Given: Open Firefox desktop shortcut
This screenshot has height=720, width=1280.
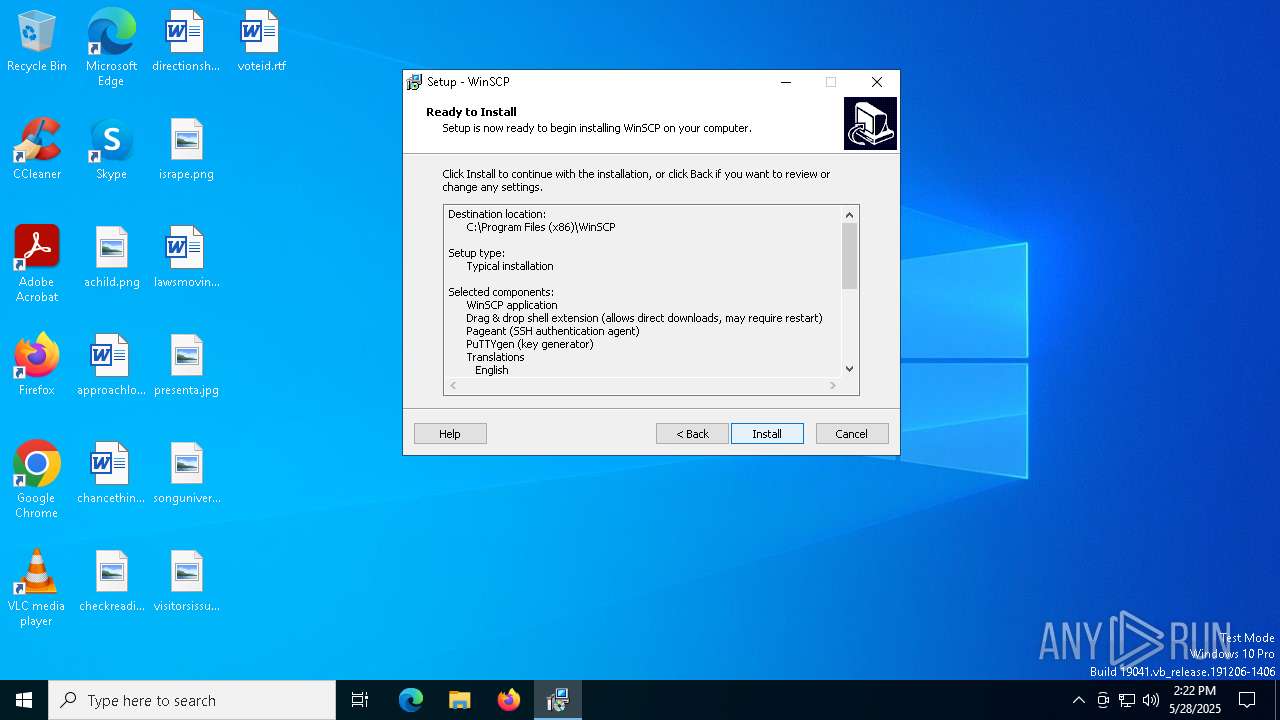Looking at the screenshot, I should (37, 365).
